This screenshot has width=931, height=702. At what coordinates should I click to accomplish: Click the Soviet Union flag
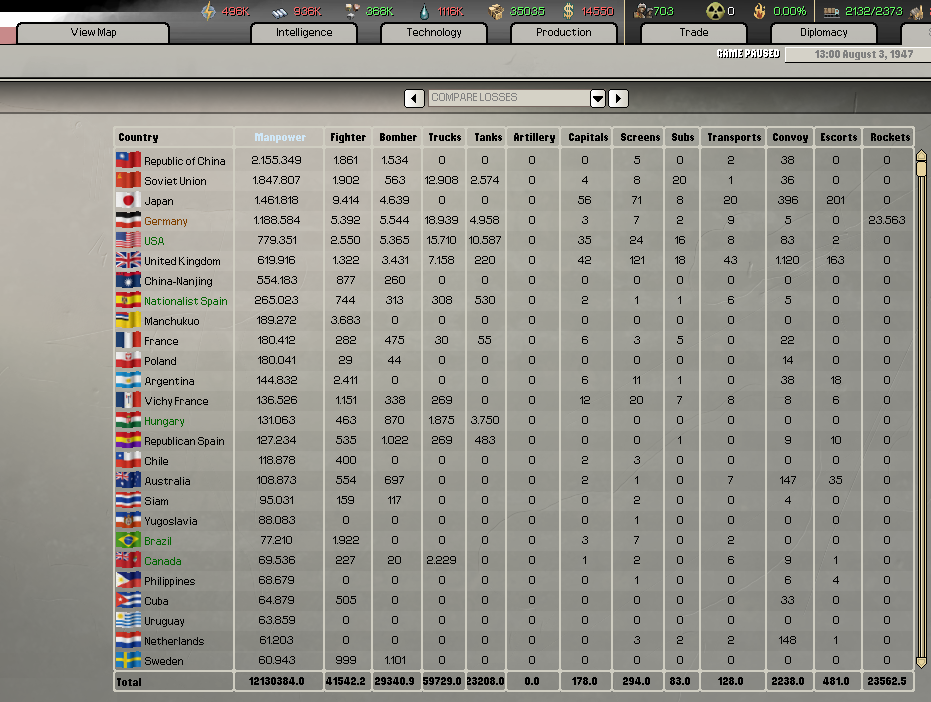128,180
